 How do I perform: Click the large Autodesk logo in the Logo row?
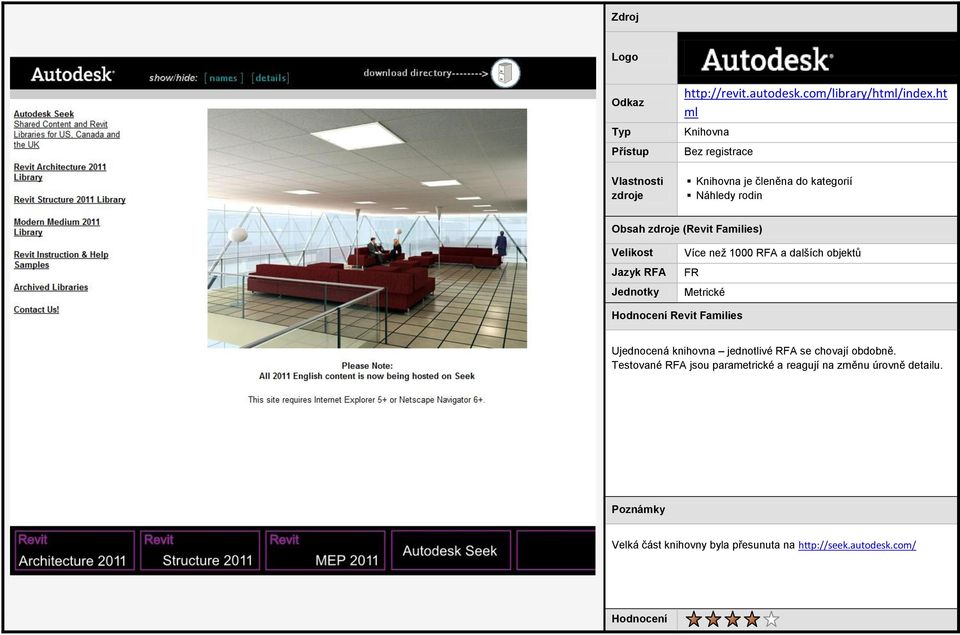[767, 59]
